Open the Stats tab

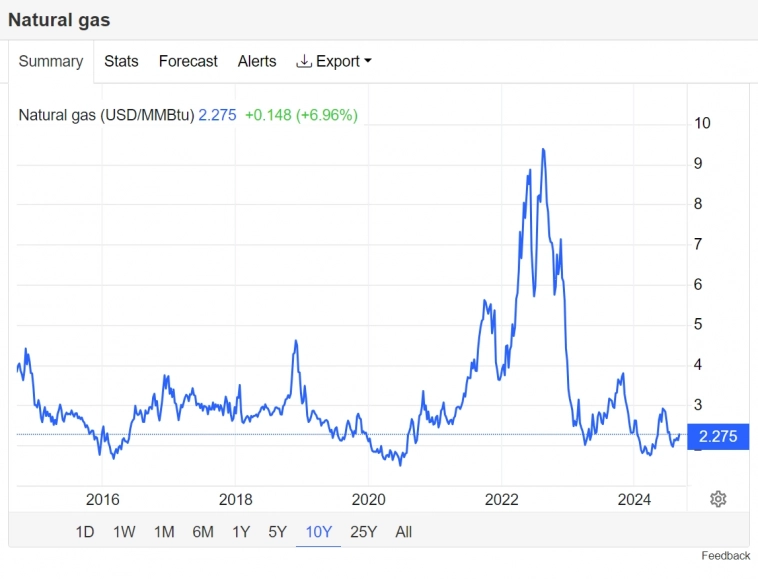pyautogui.click(x=121, y=61)
